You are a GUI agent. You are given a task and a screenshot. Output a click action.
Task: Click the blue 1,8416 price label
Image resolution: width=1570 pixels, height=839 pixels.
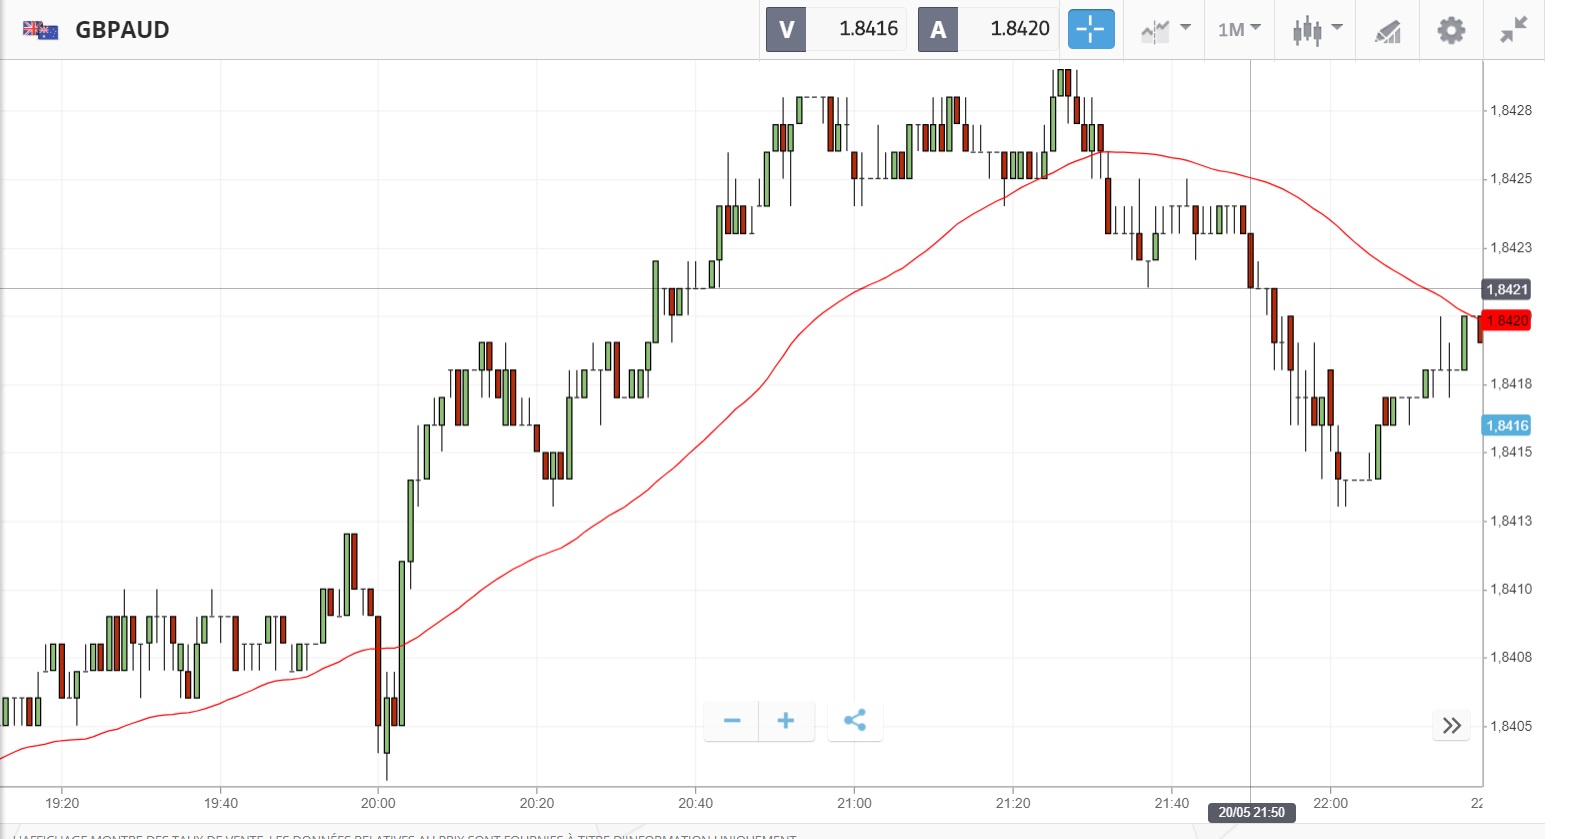pos(1506,425)
